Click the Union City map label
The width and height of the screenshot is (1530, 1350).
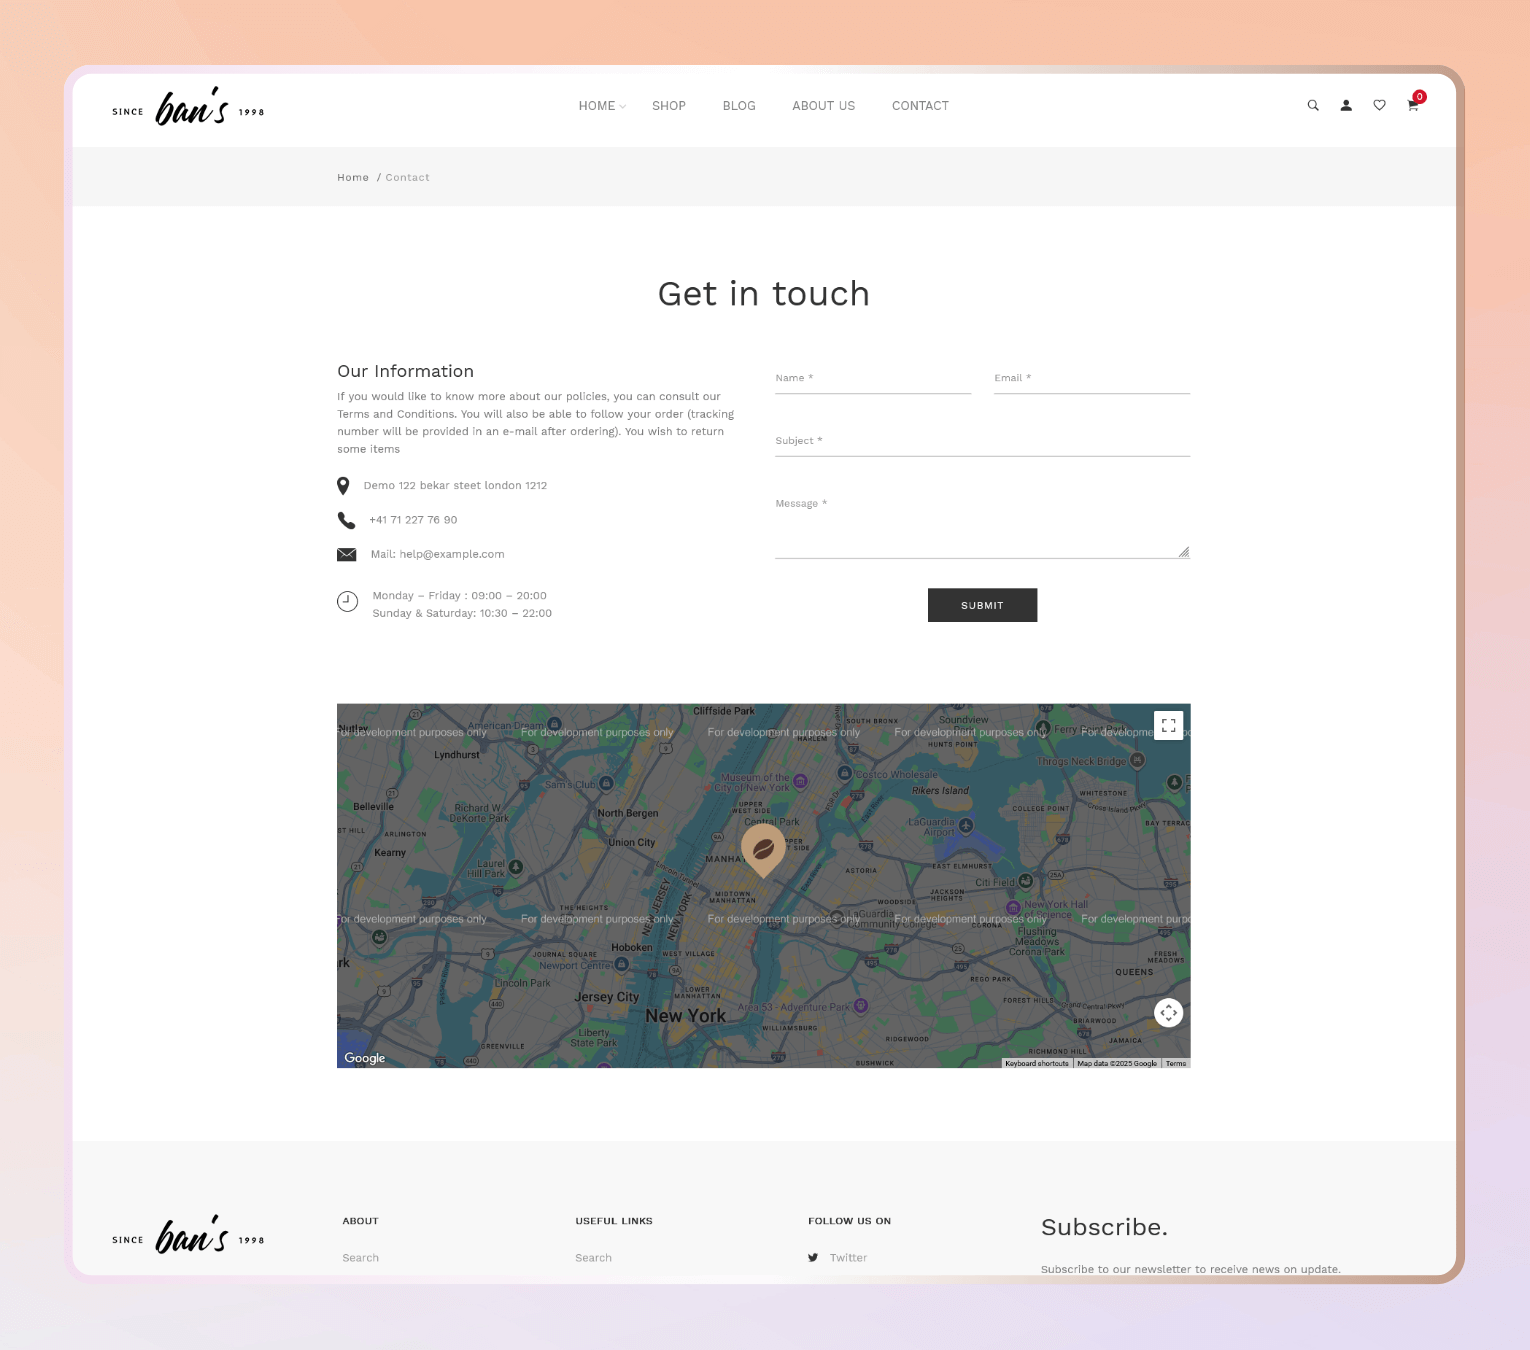point(632,842)
